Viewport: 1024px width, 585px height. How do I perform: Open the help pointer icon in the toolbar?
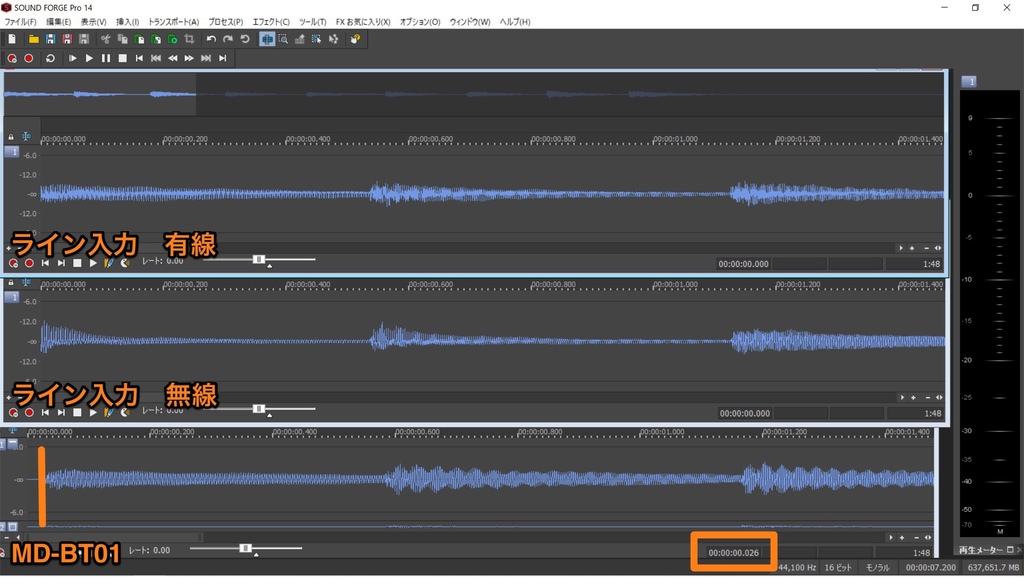pyautogui.click(x=355, y=39)
